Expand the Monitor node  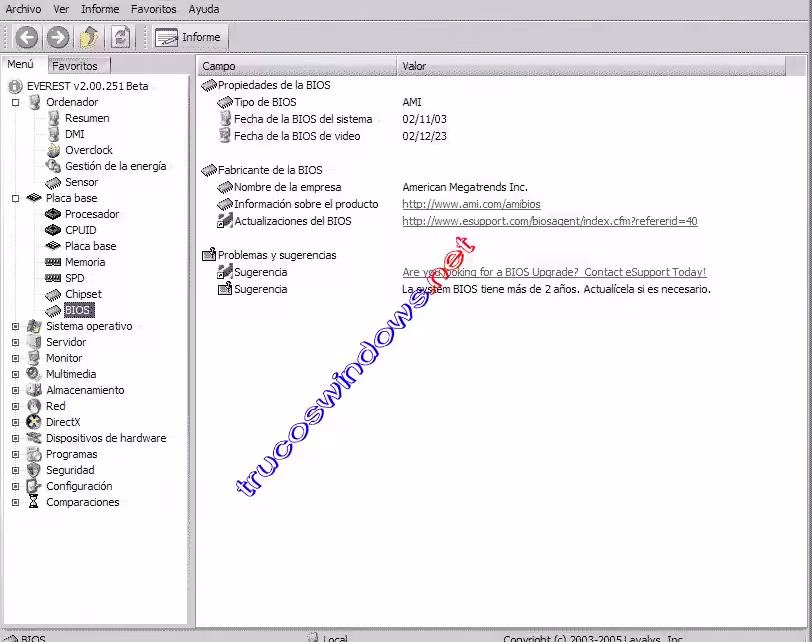click(16, 358)
